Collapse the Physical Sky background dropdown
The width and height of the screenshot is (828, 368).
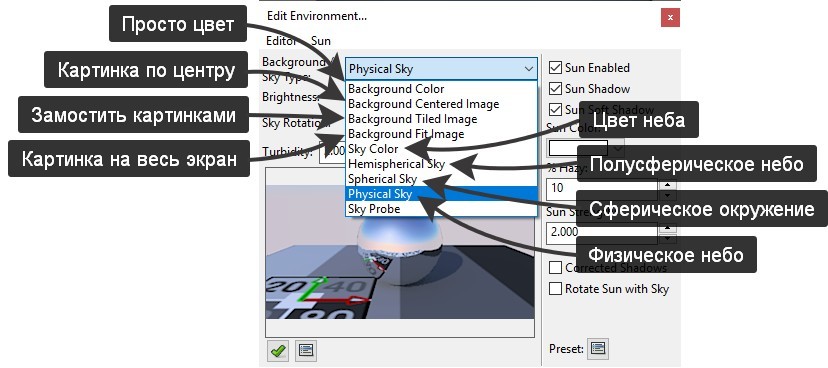441,69
